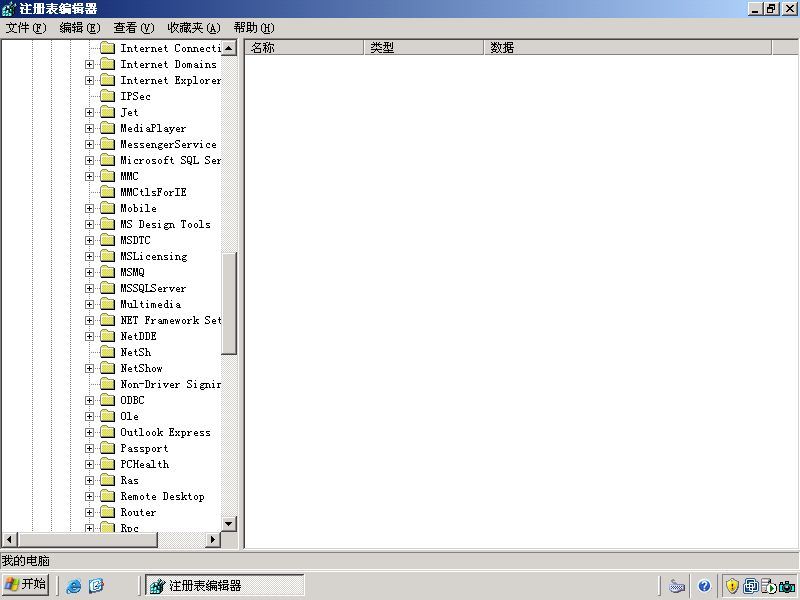The height and width of the screenshot is (600, 800).
Task: Expand the MSDTC key
Action: (x=89, y=240)
